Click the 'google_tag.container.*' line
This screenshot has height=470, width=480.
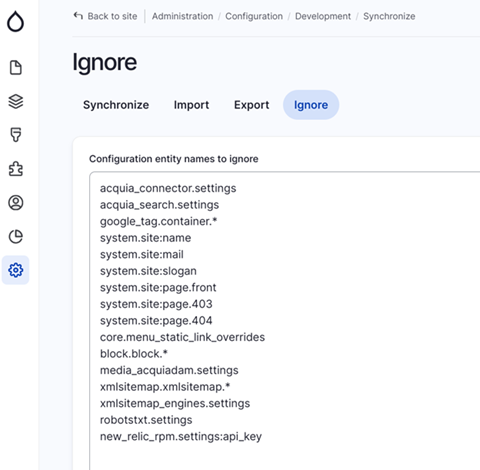click(x=158, y=221)
